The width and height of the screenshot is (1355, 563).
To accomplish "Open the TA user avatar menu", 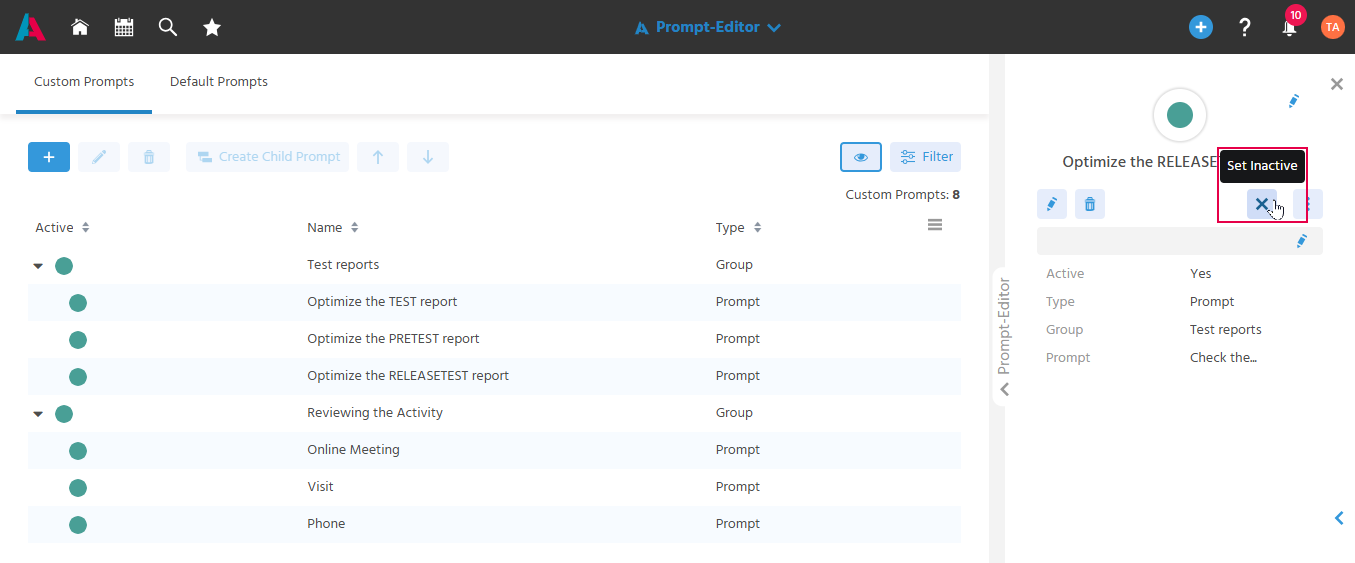I will (x=1332, y=28).
